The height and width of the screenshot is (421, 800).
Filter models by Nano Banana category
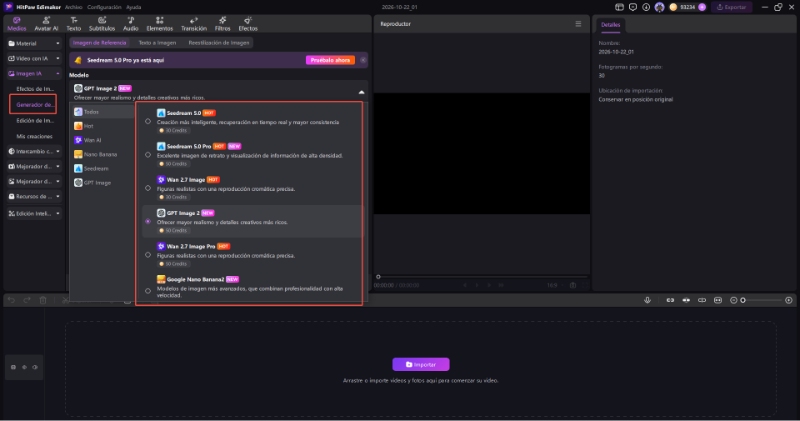pos(101,154)
